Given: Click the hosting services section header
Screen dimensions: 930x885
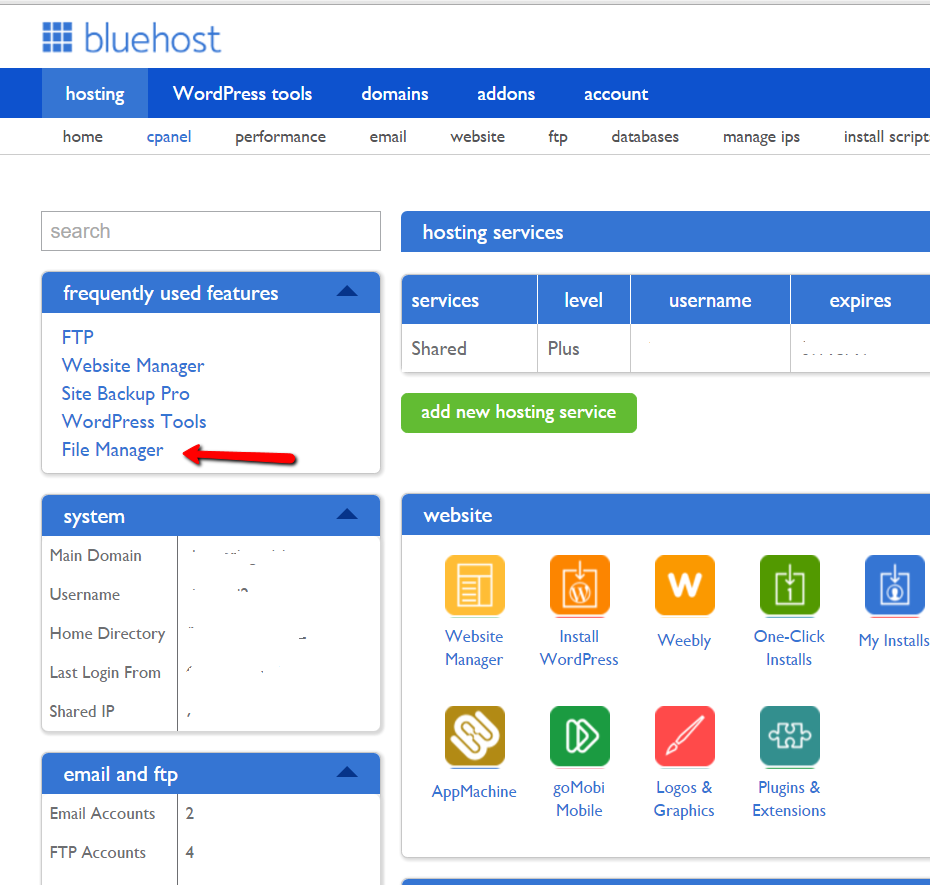Looking at the screenshot, I should click(x=665, y=232).
